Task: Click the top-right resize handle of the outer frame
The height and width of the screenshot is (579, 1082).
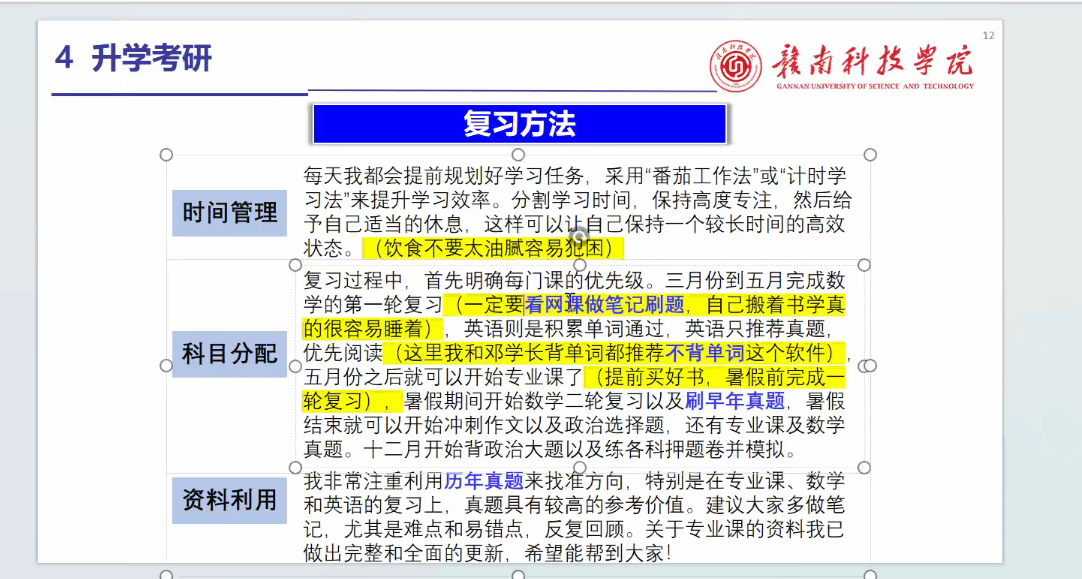Action: tap(870, 155)
